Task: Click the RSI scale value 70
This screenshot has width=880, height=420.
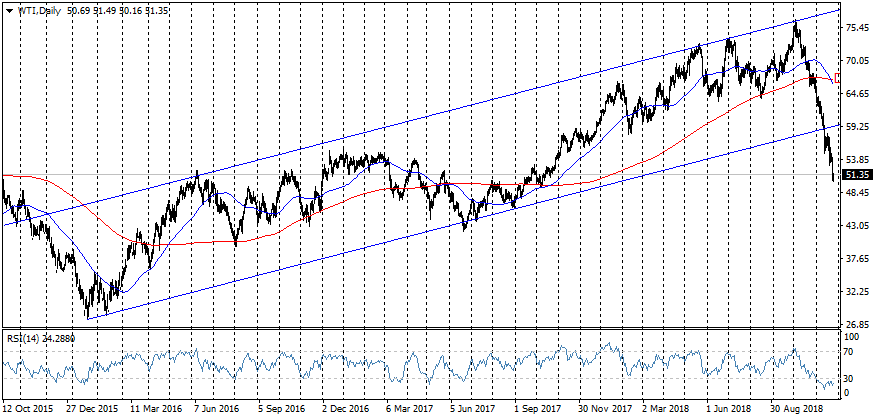Action: [850, 352]
